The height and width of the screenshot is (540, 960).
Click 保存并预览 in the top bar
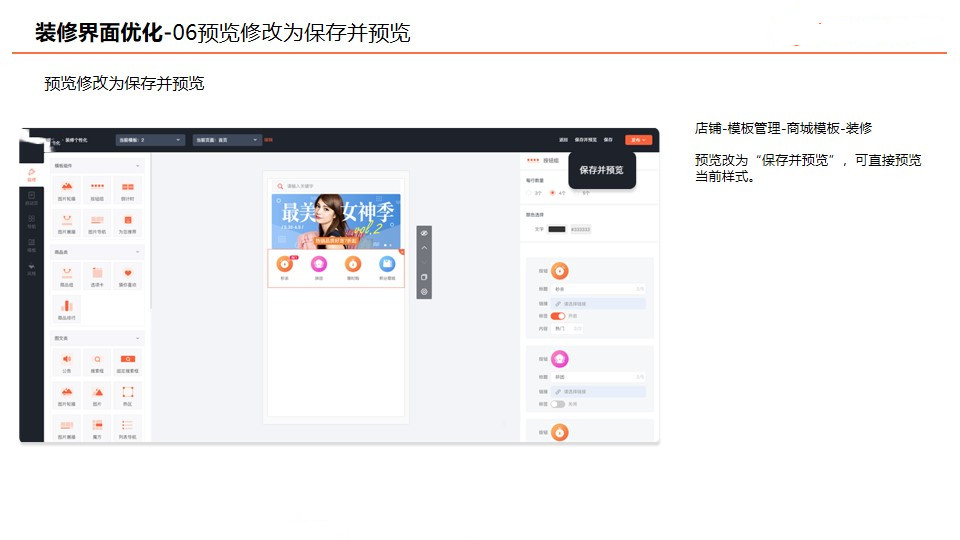point(585,140)
